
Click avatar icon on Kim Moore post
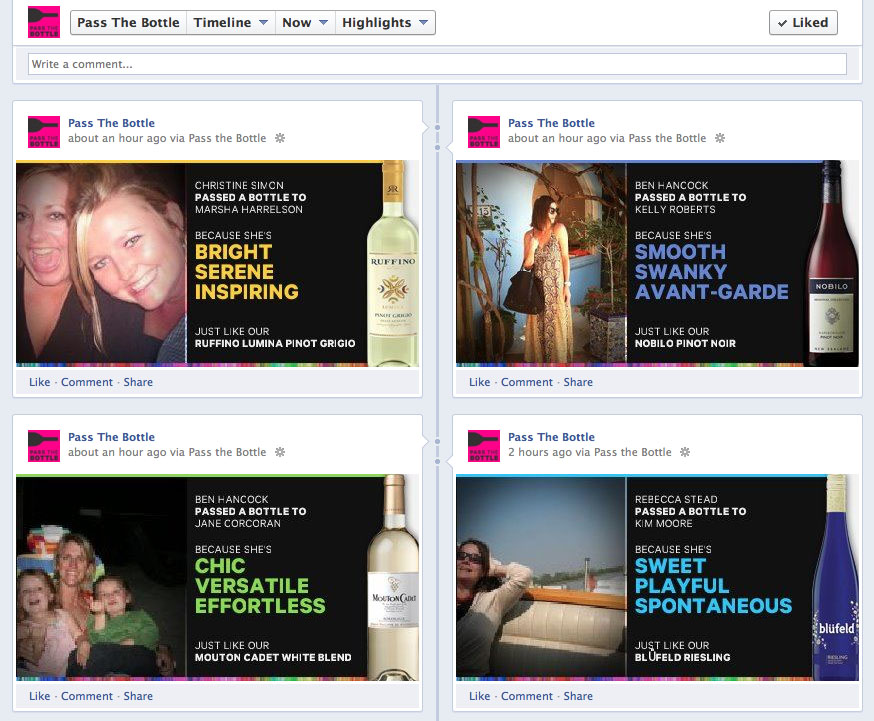484,446
